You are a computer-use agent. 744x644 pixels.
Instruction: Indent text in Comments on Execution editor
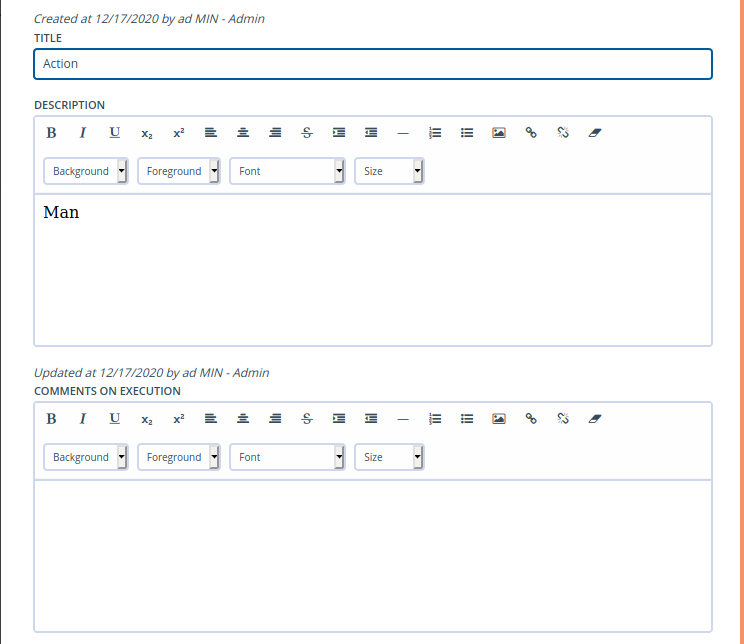339,419
